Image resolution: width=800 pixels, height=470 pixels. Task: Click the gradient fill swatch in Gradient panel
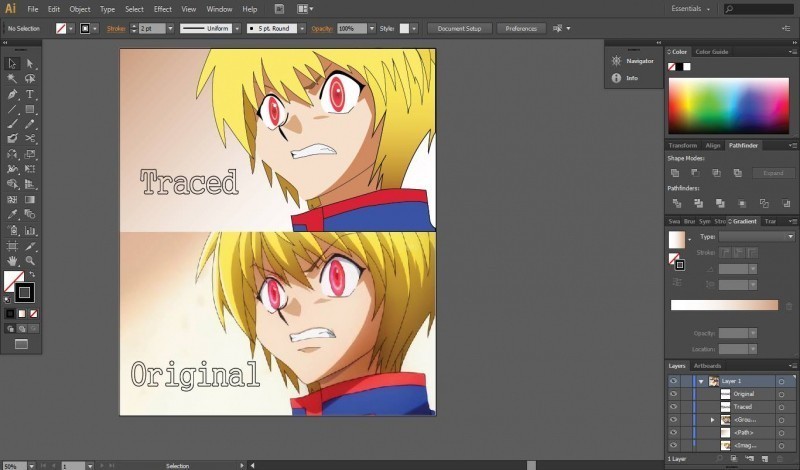pyautogui.click(x=677, y=240)
